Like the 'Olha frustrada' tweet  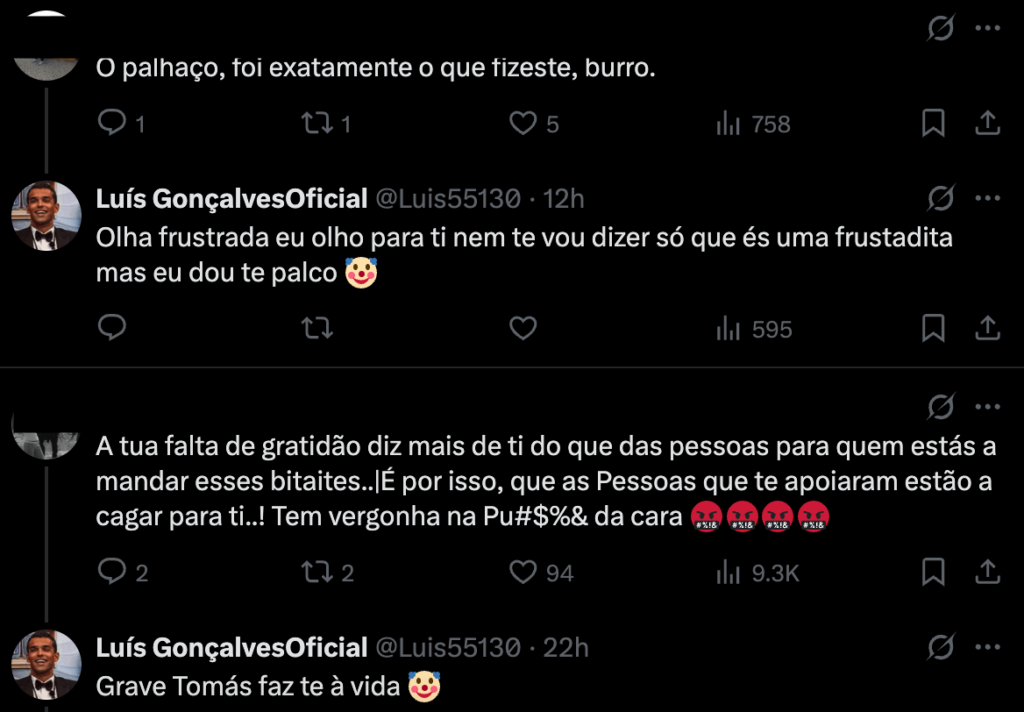coord(523,328)
